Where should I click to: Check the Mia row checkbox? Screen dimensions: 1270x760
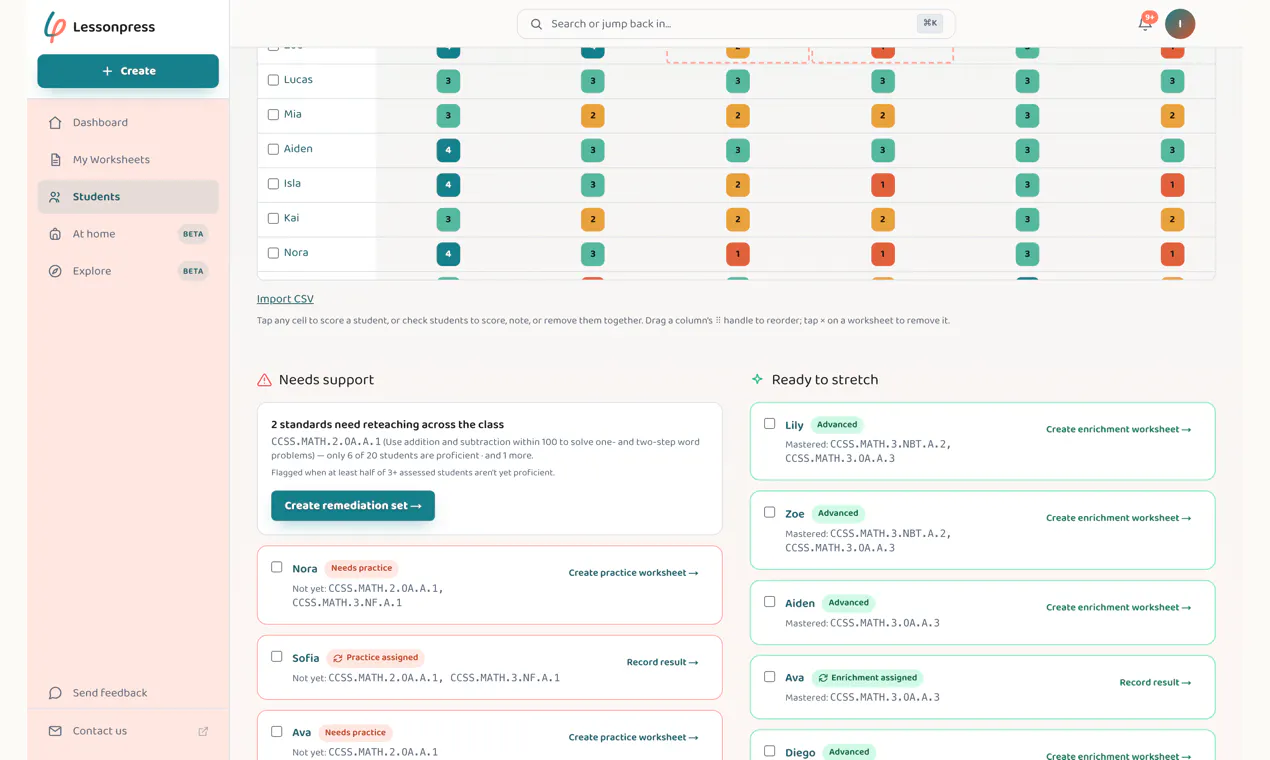click(x=273, y=115)
